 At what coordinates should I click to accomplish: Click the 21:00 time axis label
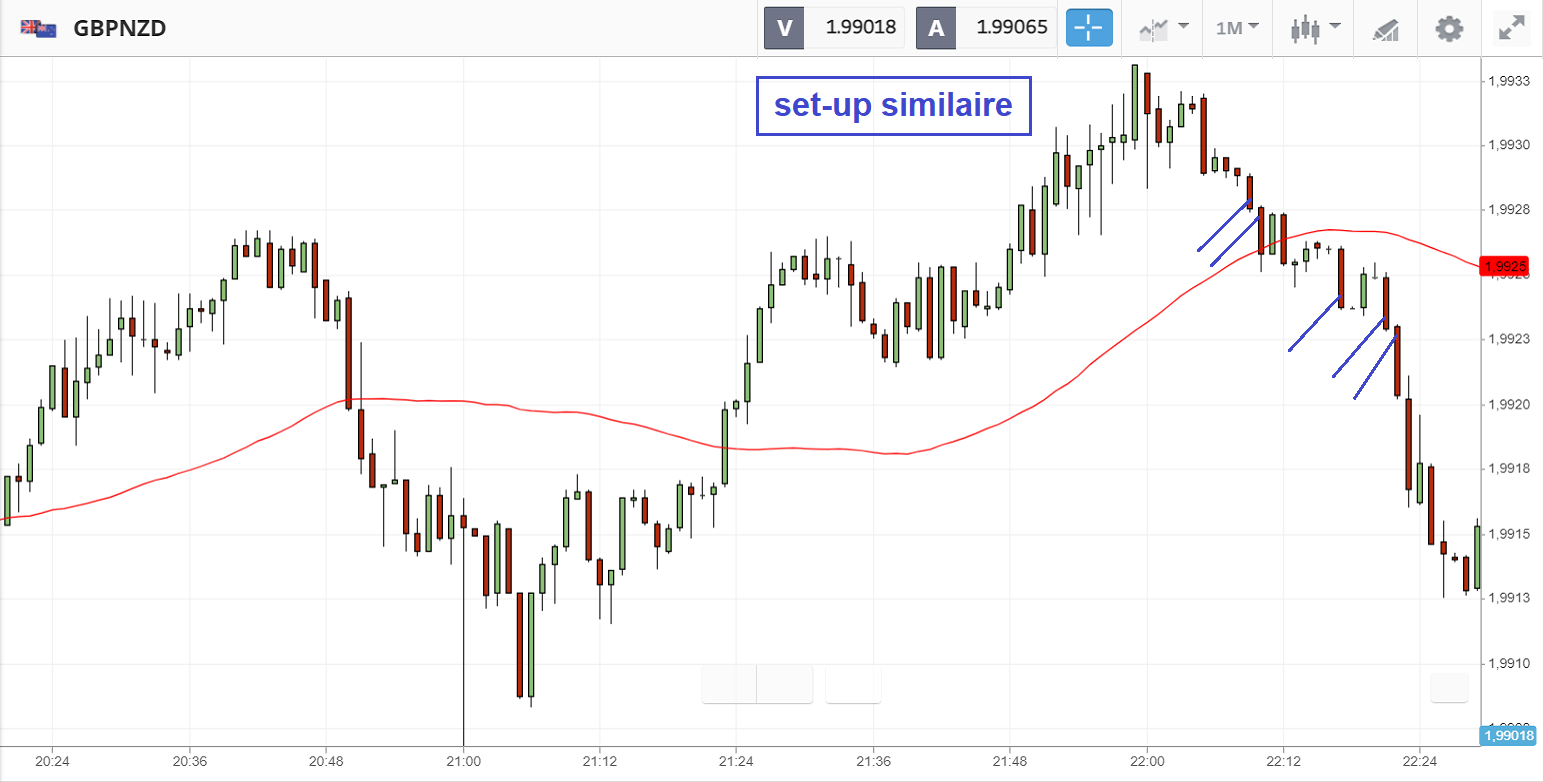tap(463, 764)
